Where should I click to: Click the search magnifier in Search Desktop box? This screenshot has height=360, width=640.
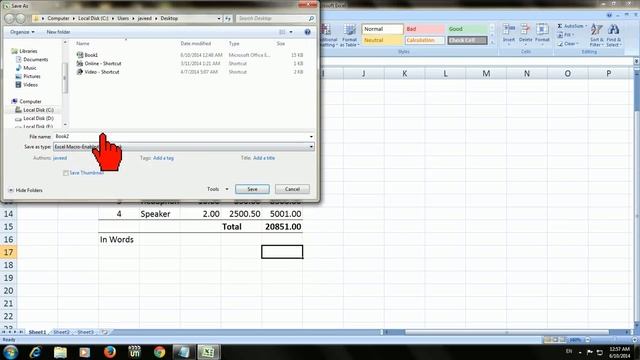coord(311,18)
